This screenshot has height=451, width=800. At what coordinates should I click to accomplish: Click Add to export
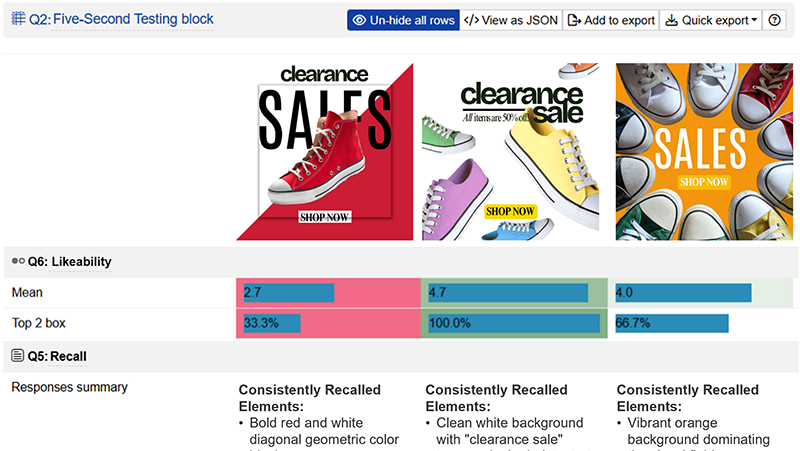click(611, 20)
